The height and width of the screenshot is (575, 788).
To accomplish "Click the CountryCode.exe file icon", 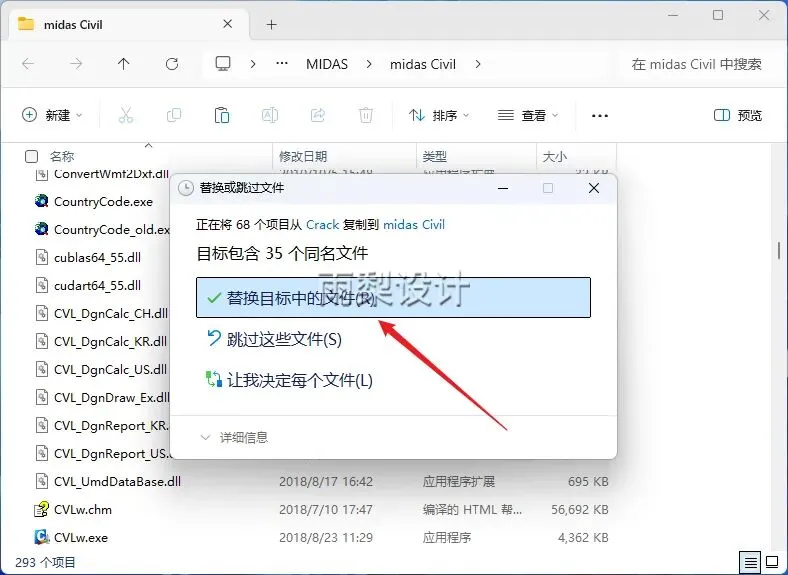I will (41, 201).
